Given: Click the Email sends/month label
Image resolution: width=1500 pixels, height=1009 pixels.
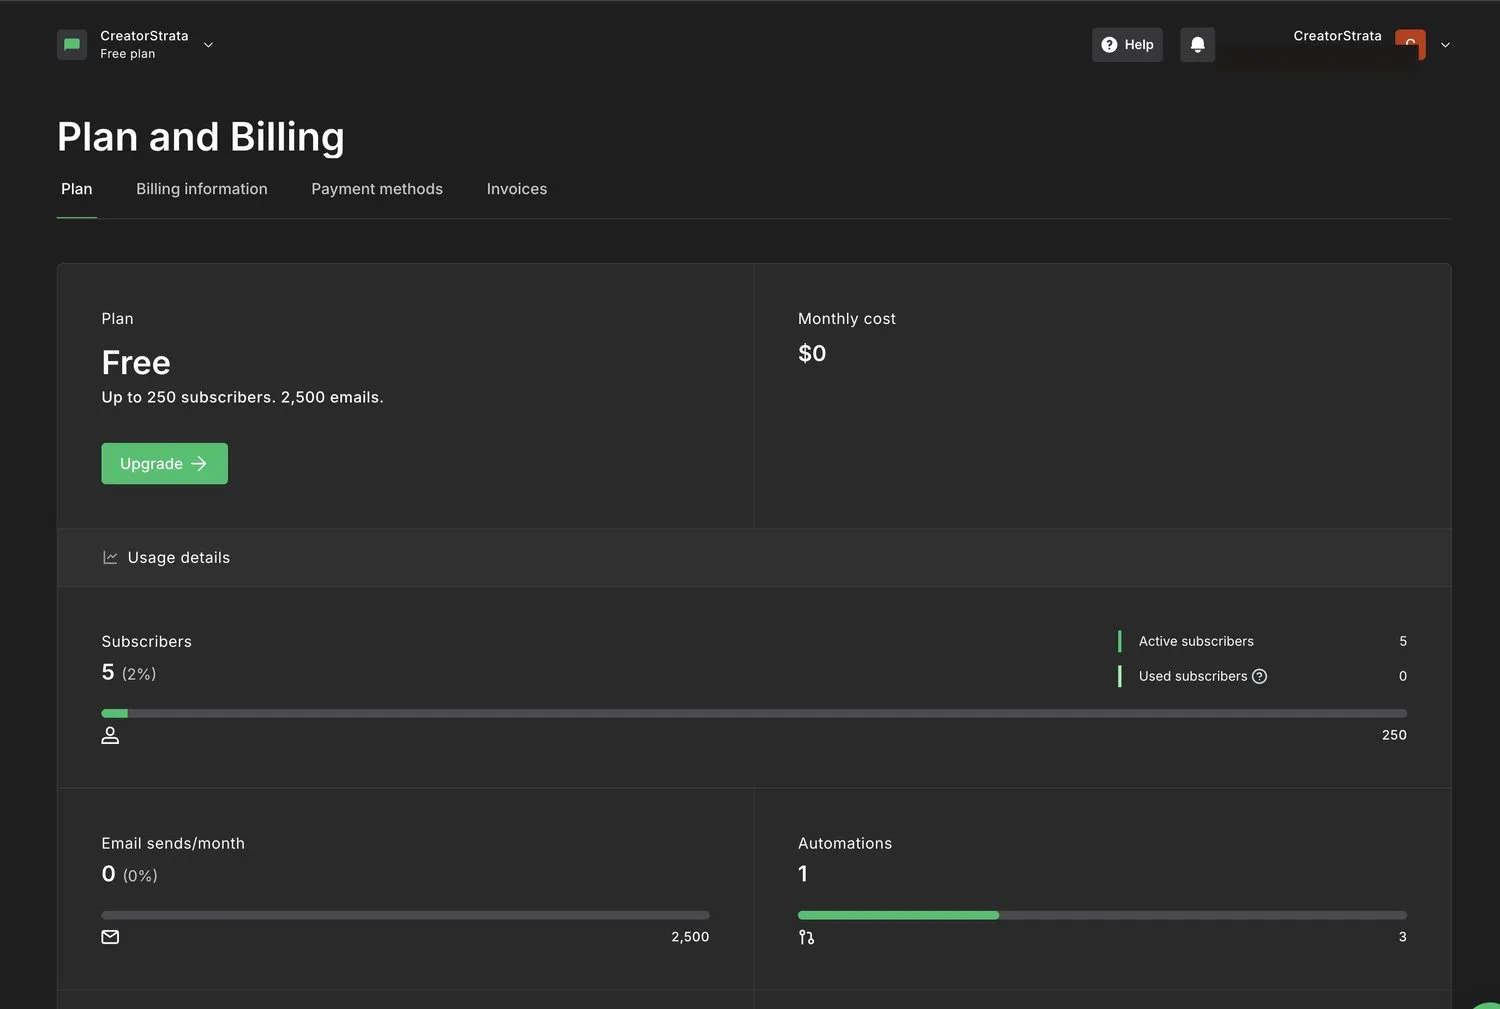Looking at the screenshot, I should [173, 843].
